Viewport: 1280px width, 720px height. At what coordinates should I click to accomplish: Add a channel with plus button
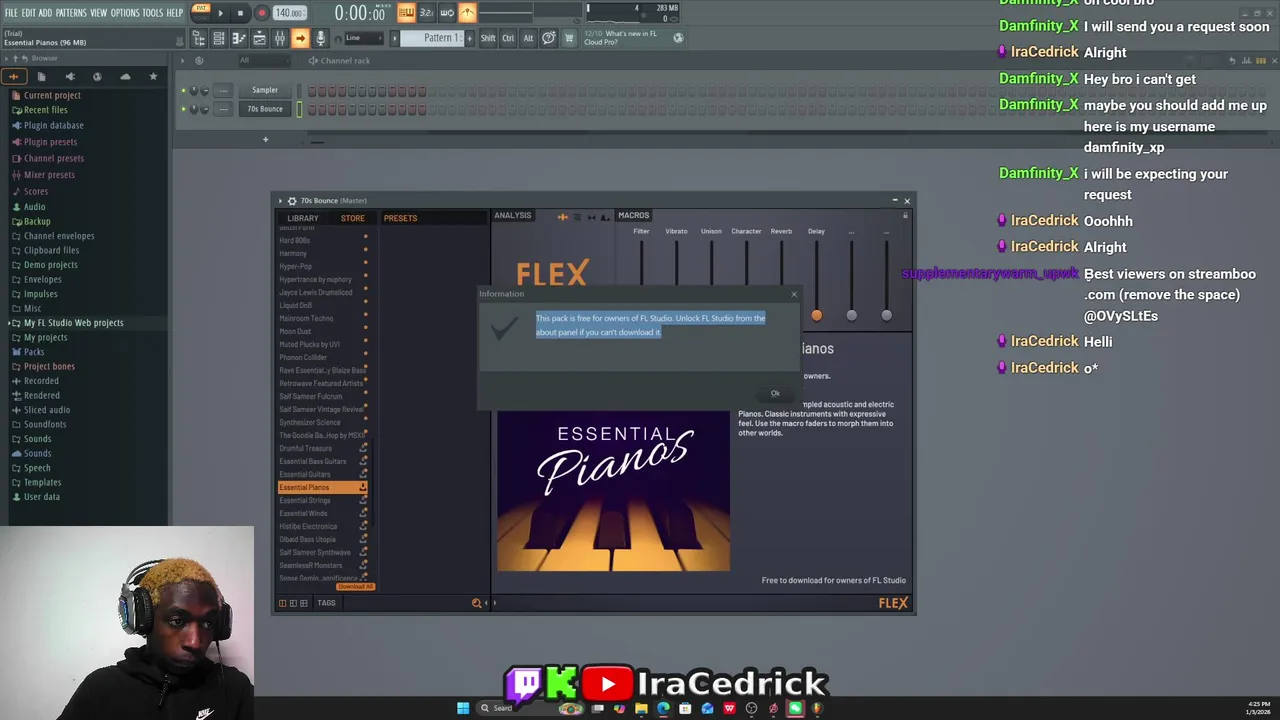[x=265, y=140]
